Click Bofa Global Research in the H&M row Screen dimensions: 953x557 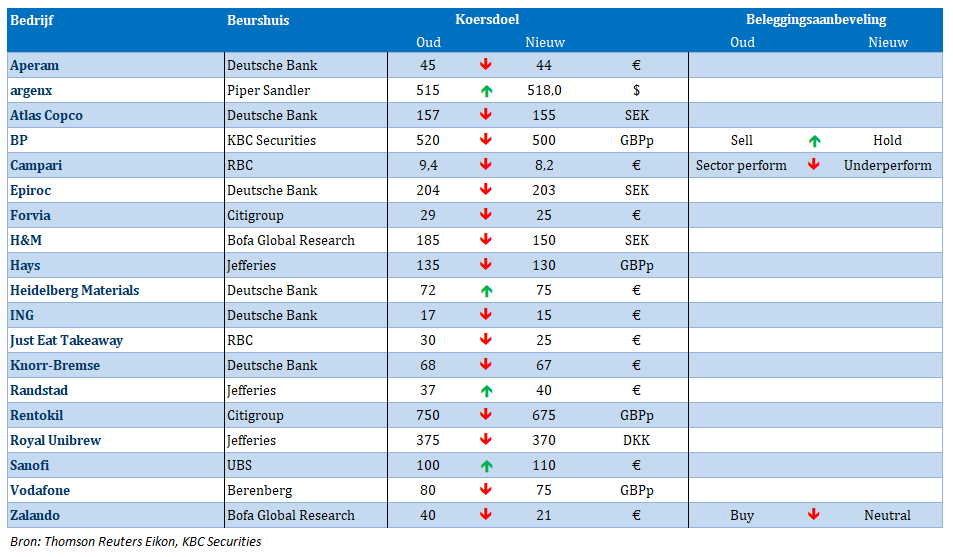291,240
